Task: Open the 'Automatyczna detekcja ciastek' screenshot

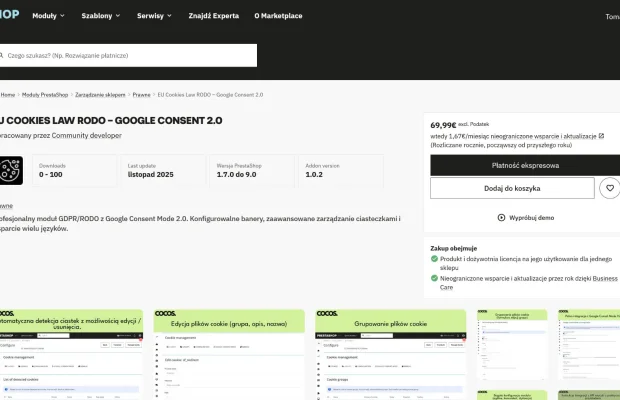Action: 71,355
